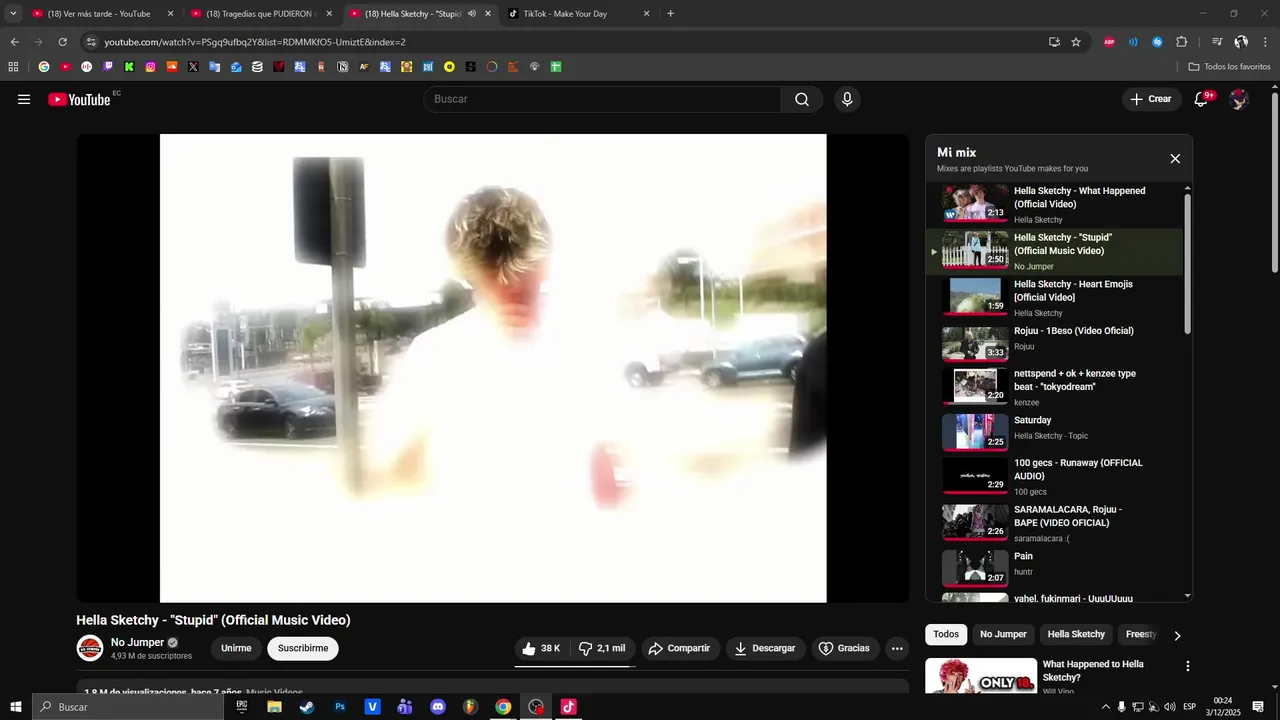Open YouTube notifications bell

click(1202, 99)
